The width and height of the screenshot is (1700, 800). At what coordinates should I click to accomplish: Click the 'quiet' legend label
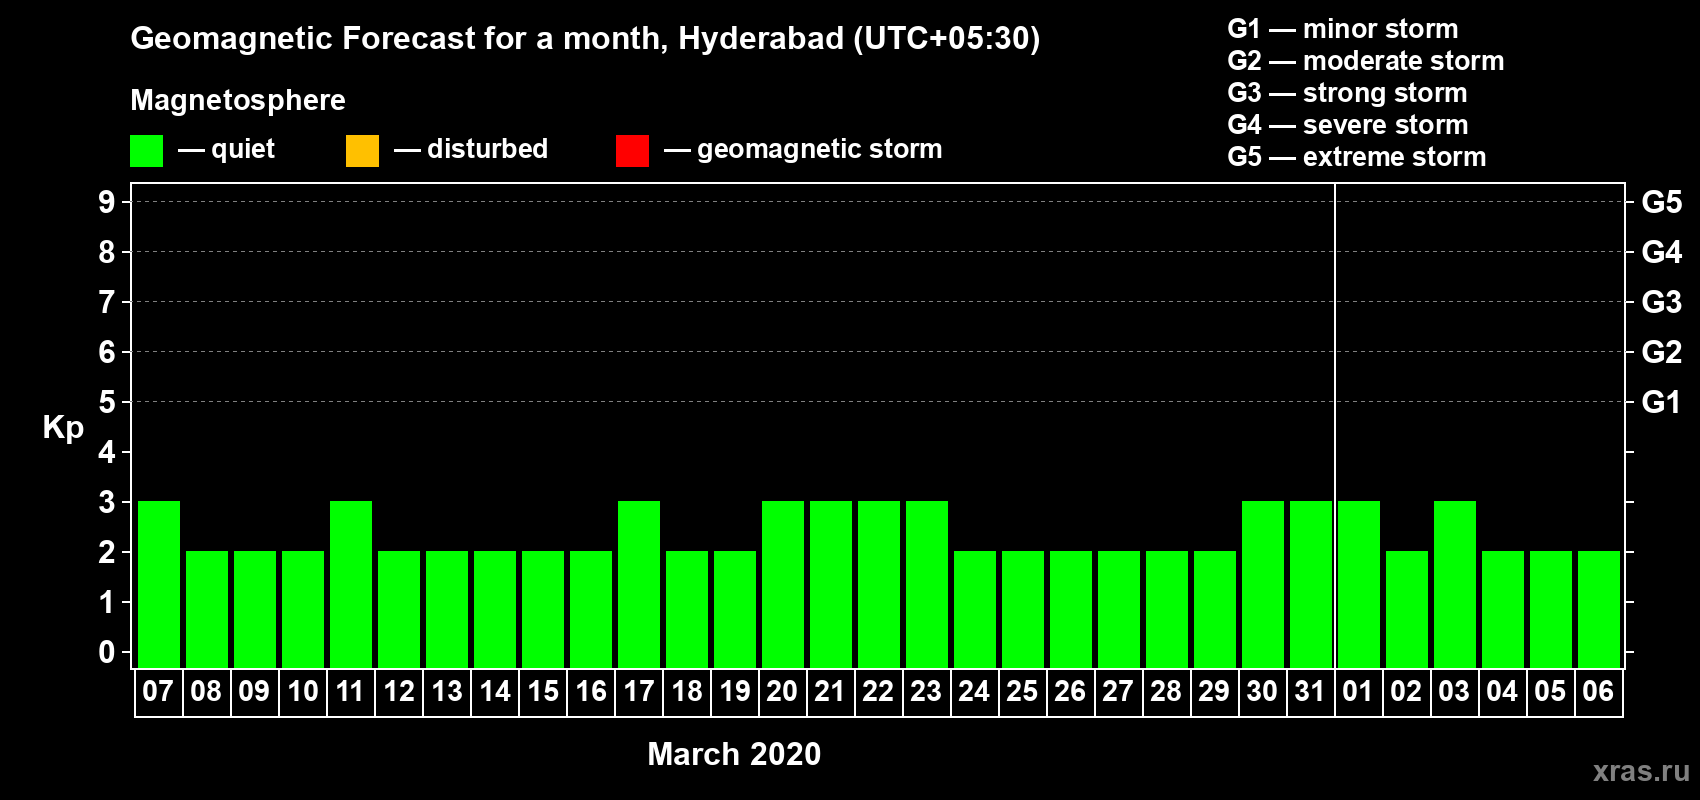pos(243,149)
